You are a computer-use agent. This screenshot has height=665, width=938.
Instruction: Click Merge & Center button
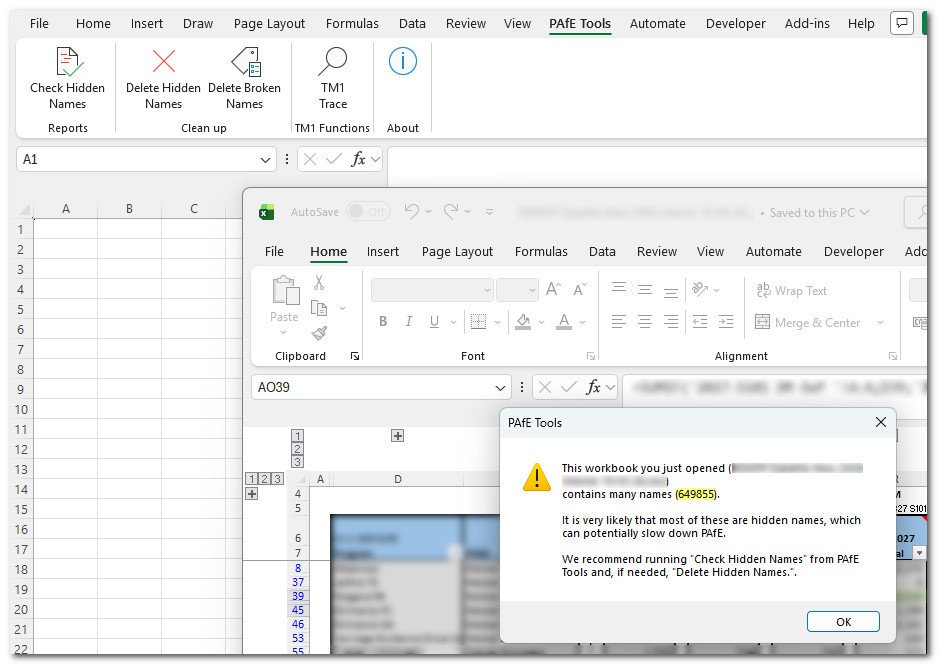pos(807,322)
